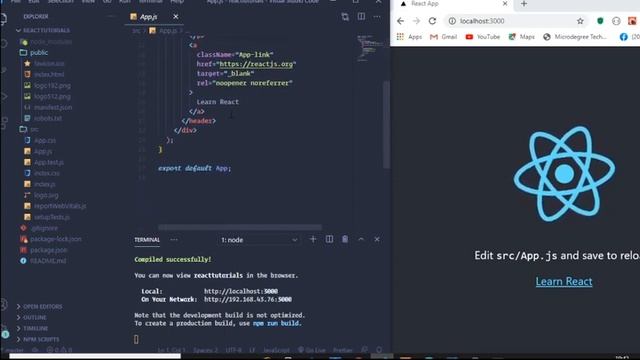Open editor compare changes icon
The height and width of the screenshot is (360, 640).
pos(345,17)
